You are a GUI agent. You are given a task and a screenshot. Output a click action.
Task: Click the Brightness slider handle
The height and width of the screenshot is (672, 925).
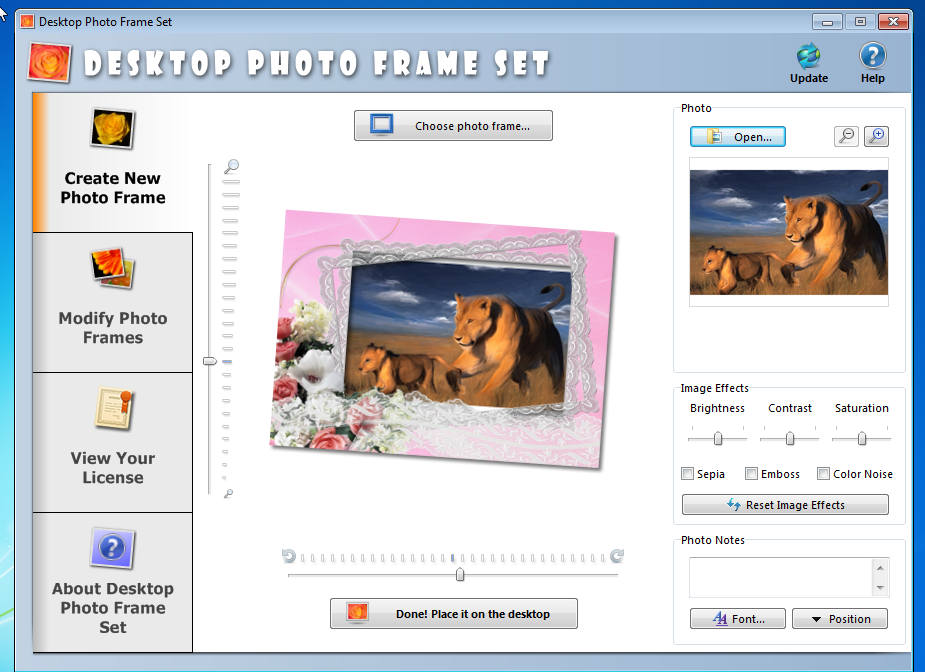point(718,438)
